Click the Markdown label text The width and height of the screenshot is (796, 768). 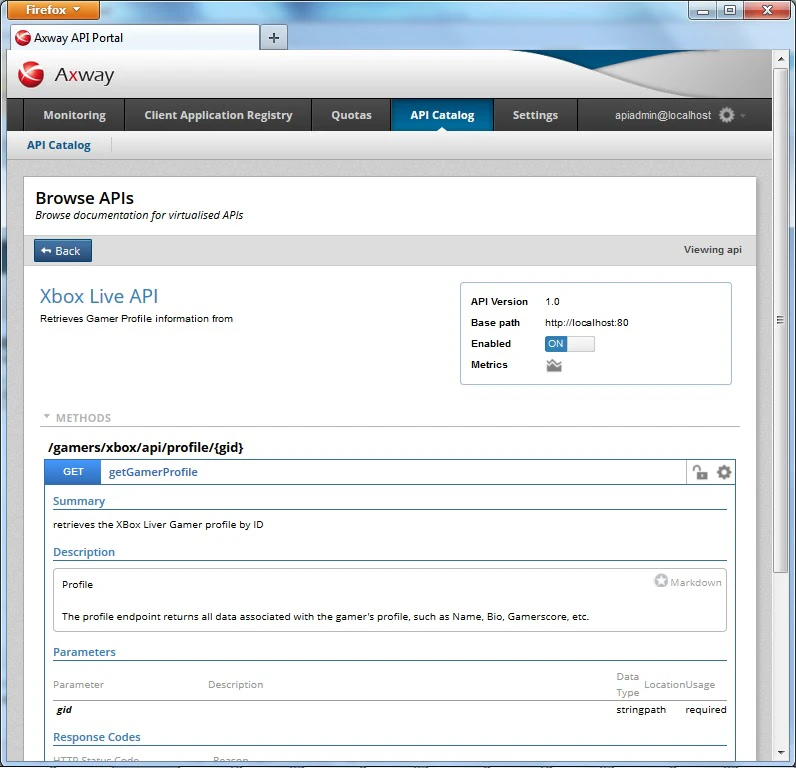pyautogui.click(x=695, y=582)
